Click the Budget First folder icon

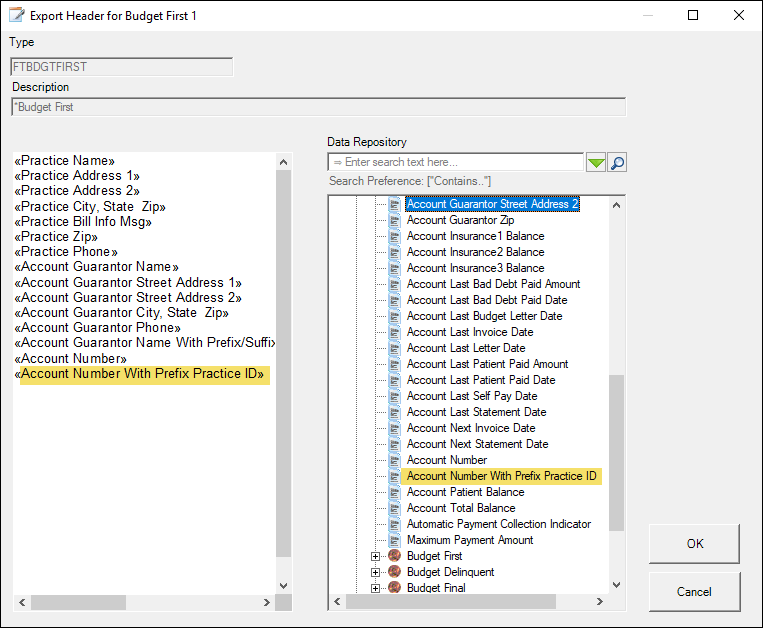[394, 556]
